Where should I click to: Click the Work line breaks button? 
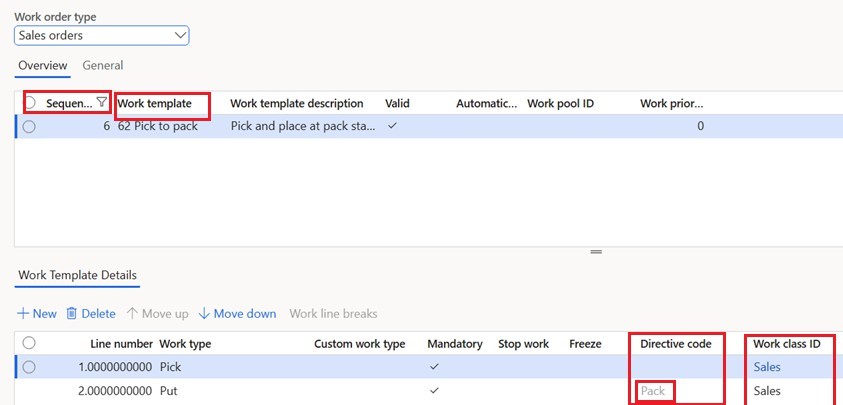click(x=333, y=314)
